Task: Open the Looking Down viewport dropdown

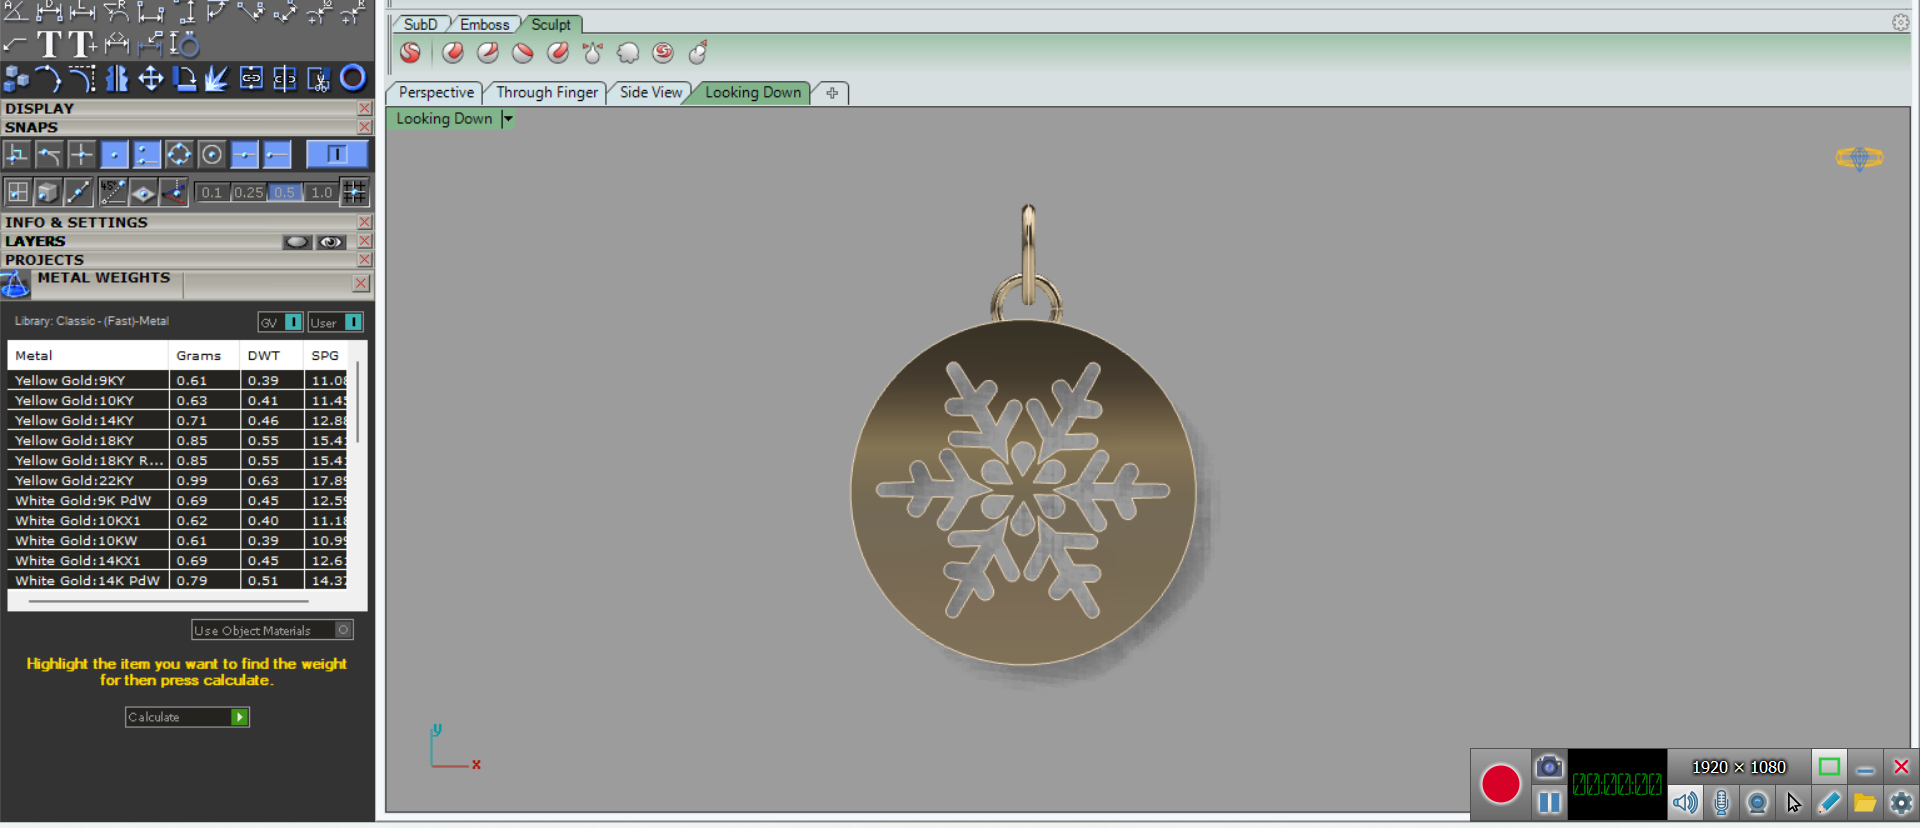Action: [508, 119]
